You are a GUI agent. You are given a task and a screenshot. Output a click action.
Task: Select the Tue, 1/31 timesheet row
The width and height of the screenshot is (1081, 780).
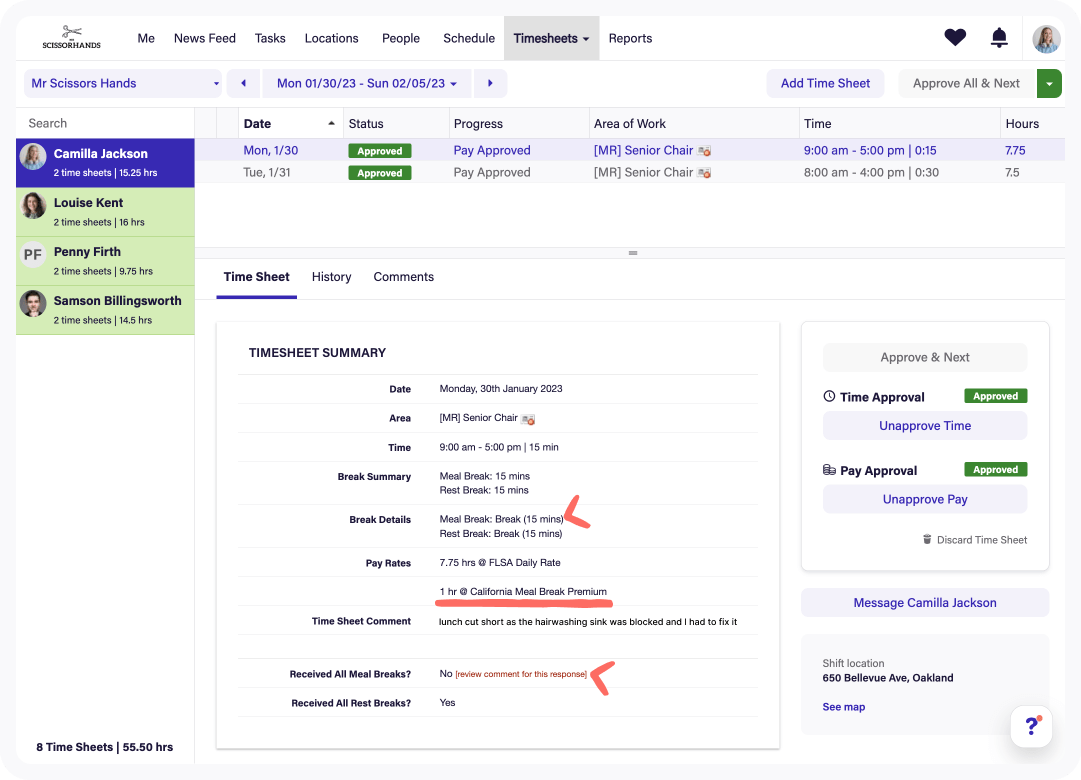630,172
